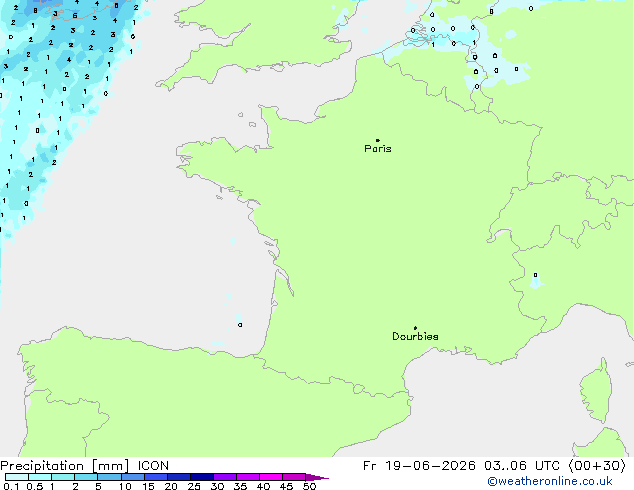
Task: Click the '50' legend scale value
Action: coord(310,486)
